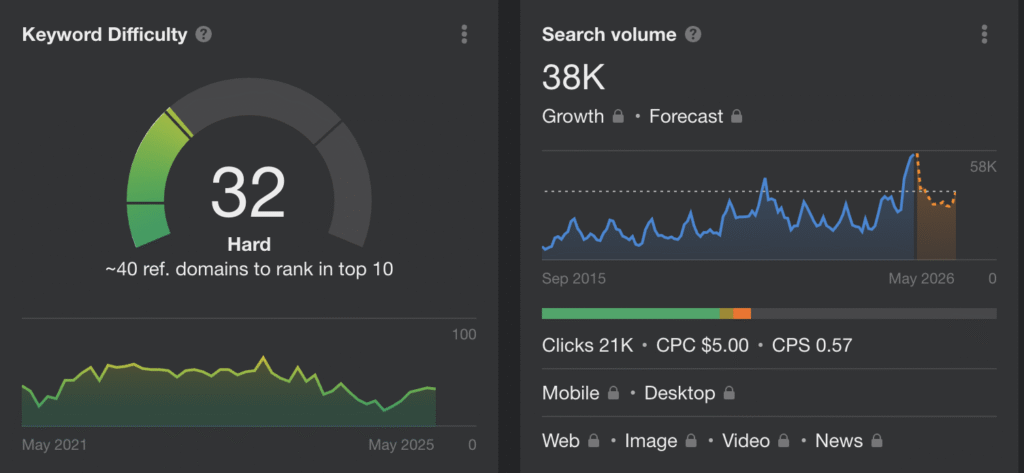1024x473 pixels.
Task: Click the green segment of the clicks bar
Action: [x=631, y=314]
